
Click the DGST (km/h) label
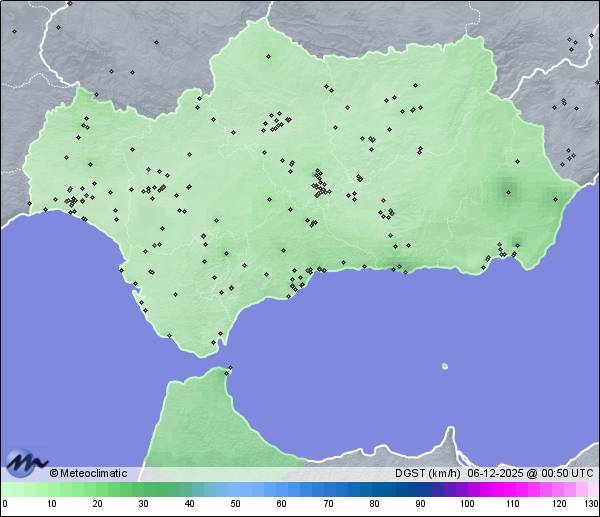[x=427, y=473]
